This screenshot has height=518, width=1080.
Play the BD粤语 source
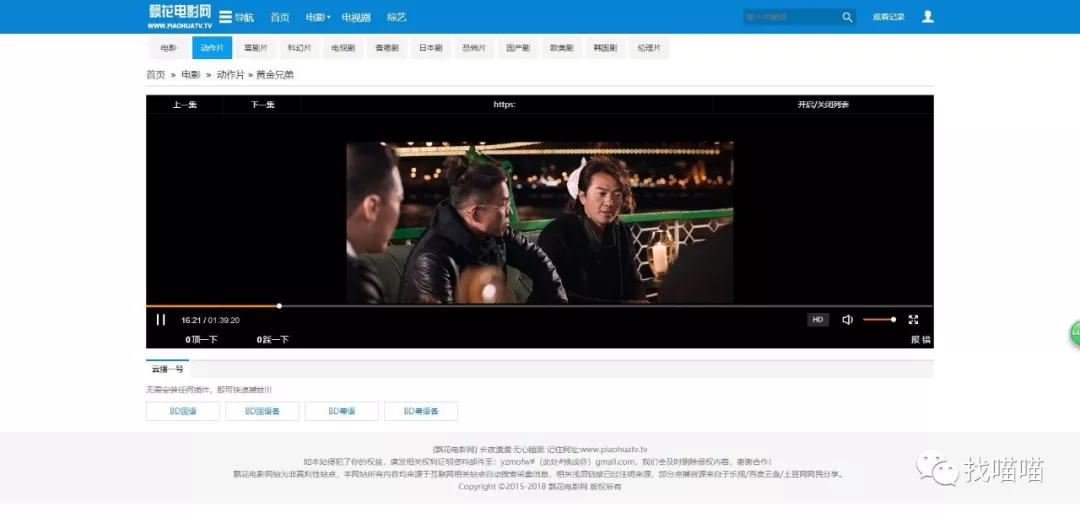point(342,411)
